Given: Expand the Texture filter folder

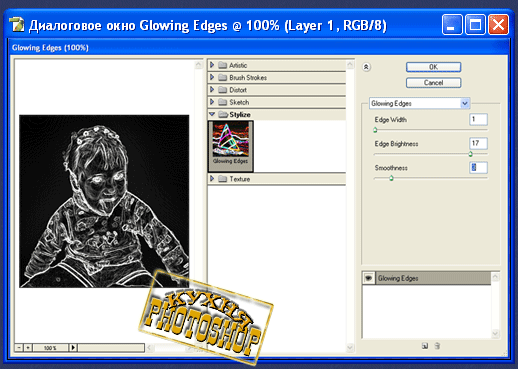Looking at the screenshot, I should click(212, 179).
